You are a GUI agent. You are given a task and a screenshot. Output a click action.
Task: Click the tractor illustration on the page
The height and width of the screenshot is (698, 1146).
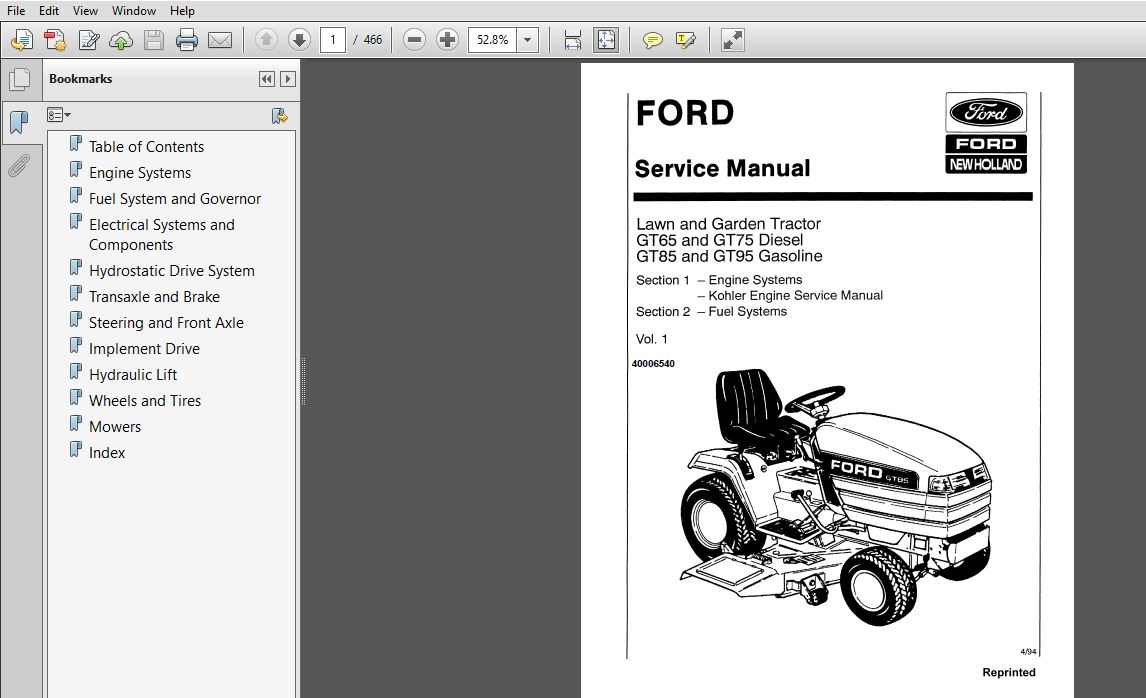click(835, 497)
